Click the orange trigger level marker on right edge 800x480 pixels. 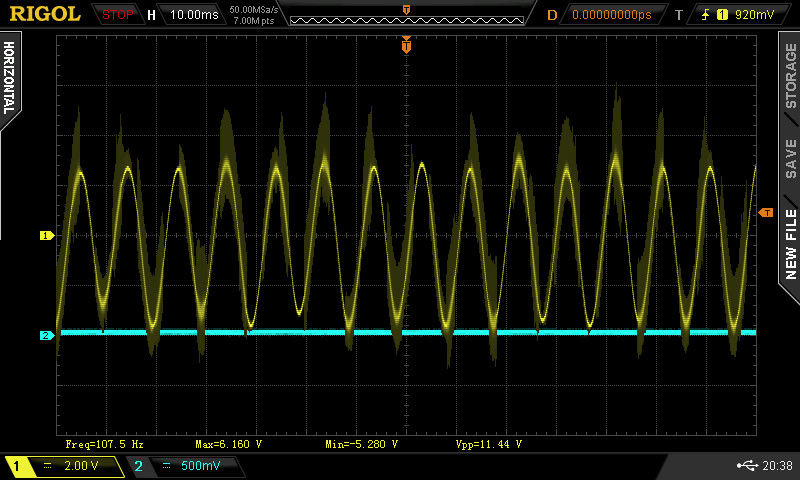[x=766, y=212]
